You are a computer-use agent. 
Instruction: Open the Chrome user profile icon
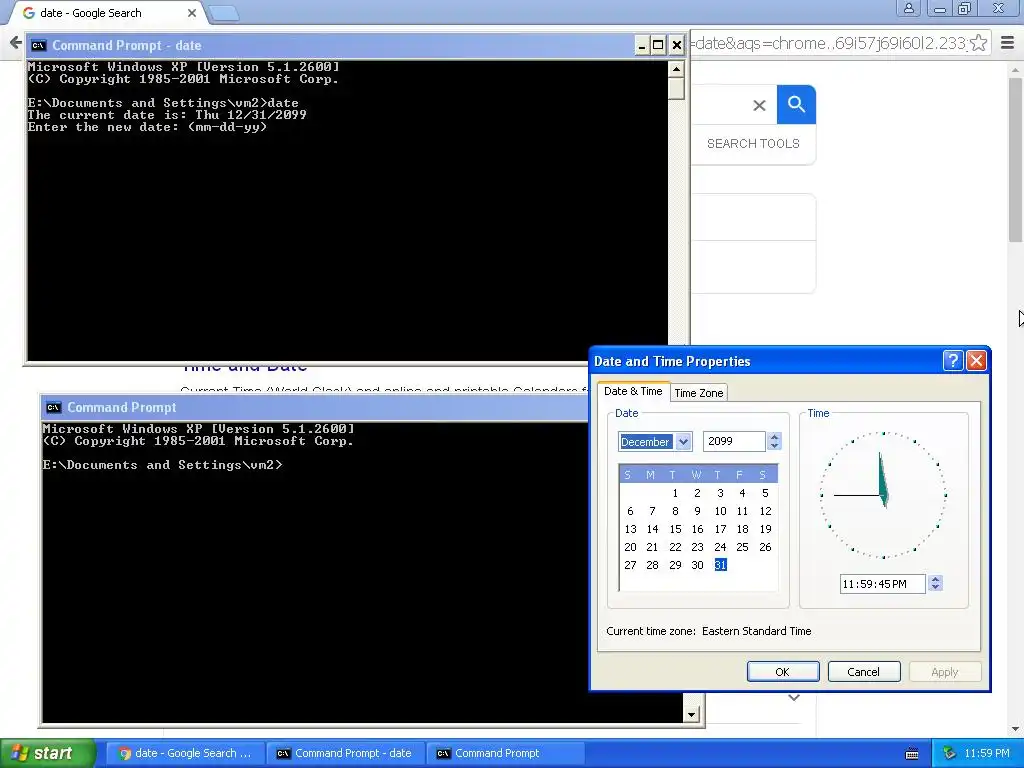point(908,8)
